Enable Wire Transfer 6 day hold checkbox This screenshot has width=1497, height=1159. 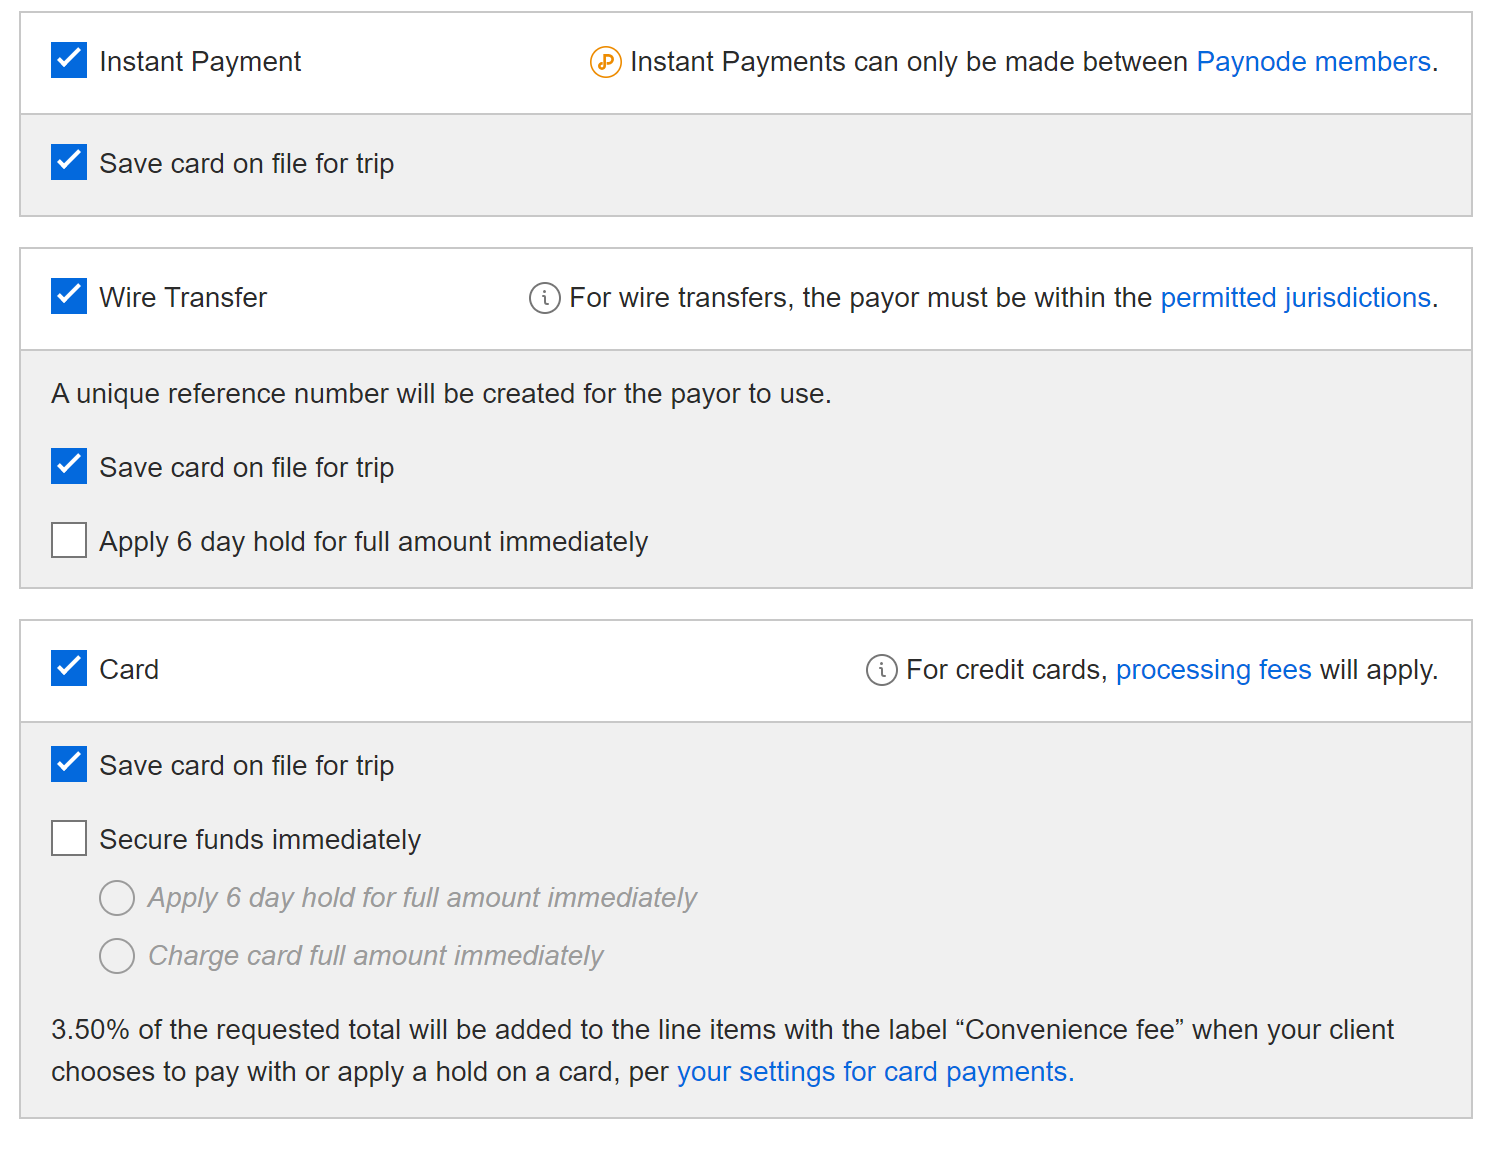coord(69,540)
